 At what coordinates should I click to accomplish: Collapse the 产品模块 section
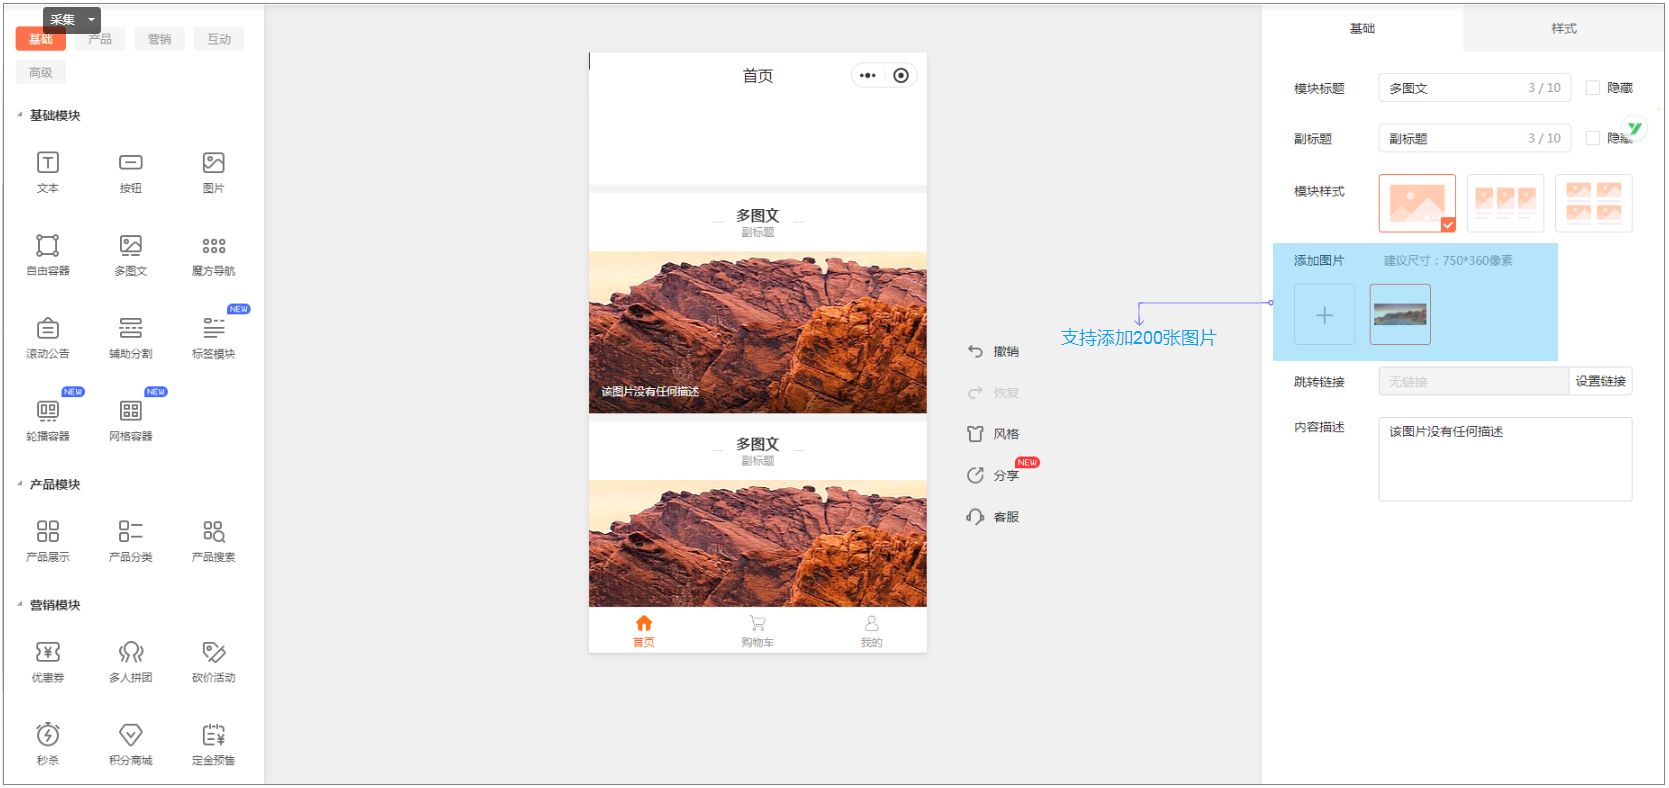point(20,484)
